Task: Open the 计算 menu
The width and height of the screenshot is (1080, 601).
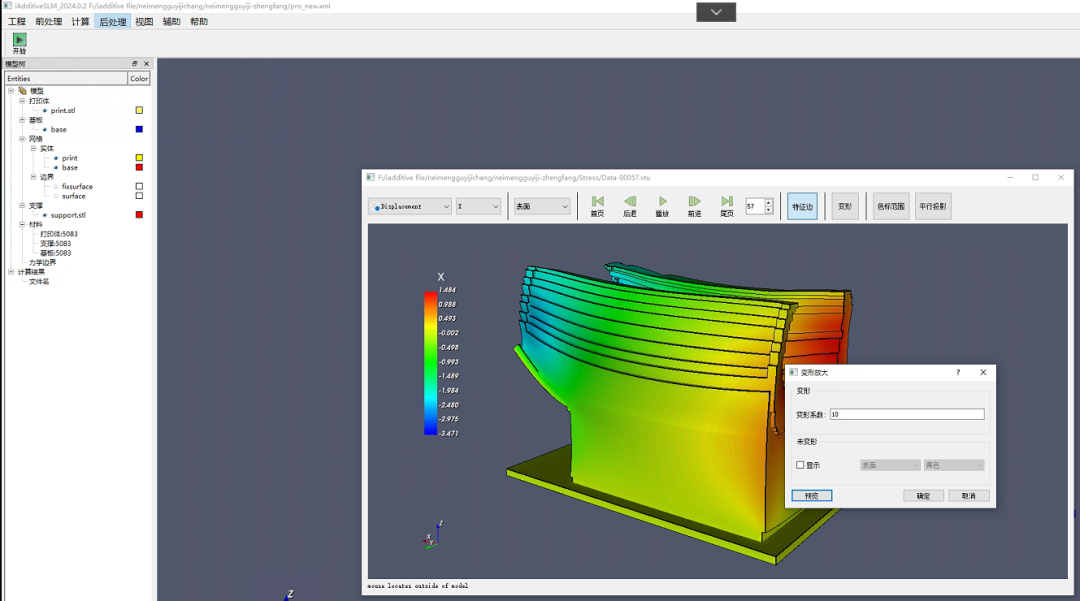Action: pos(80,21)
